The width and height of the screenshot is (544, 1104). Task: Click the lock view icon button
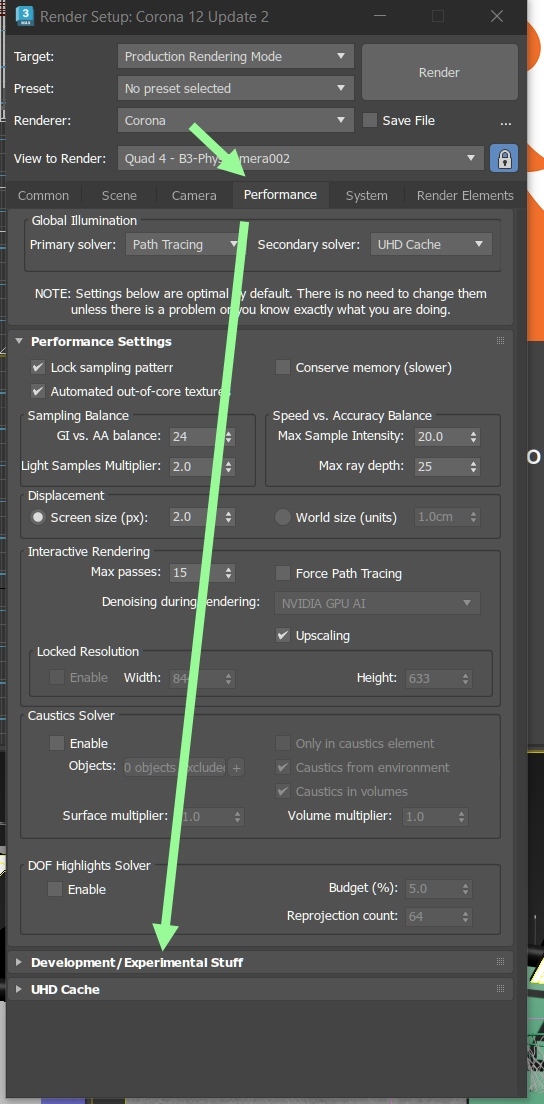504,158
